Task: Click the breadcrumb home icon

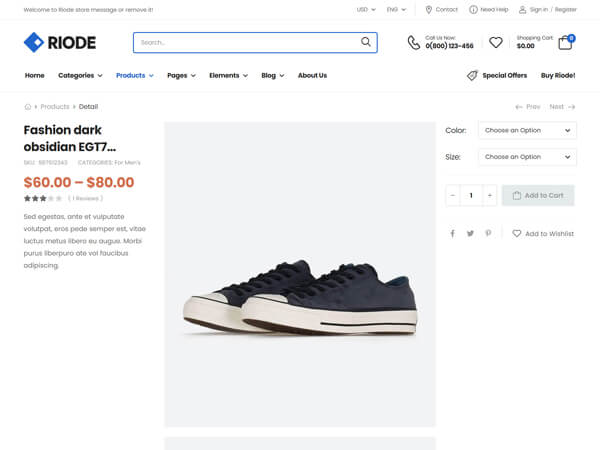Action: [28, 107]
